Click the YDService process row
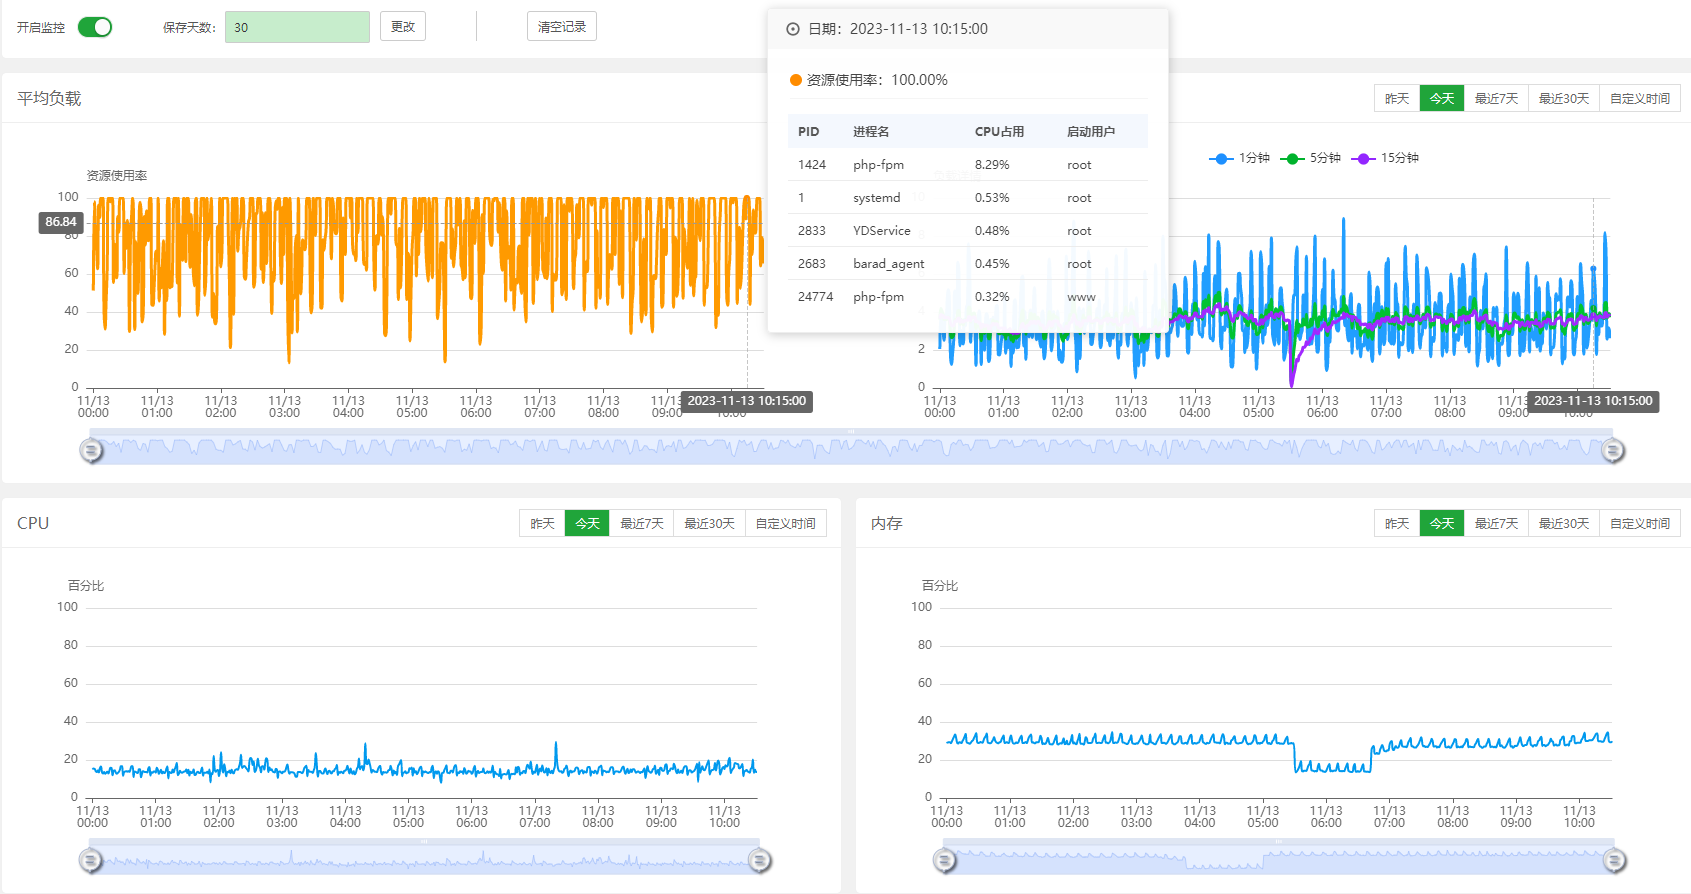1691x894 pixels. 968,231
